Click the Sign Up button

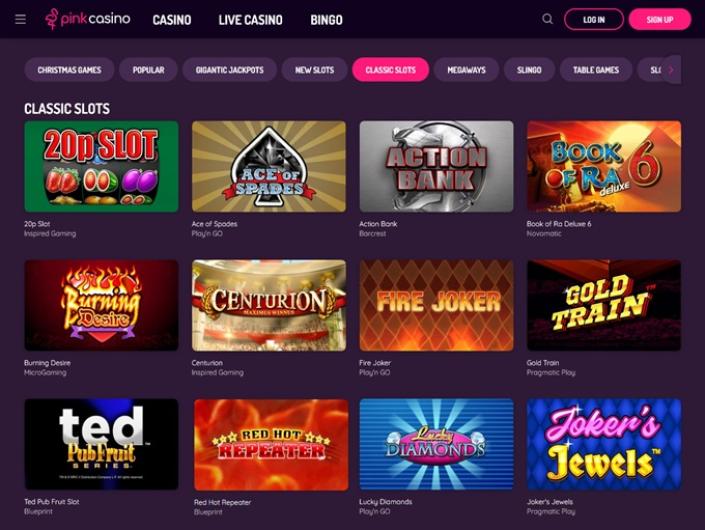[660, 19]
